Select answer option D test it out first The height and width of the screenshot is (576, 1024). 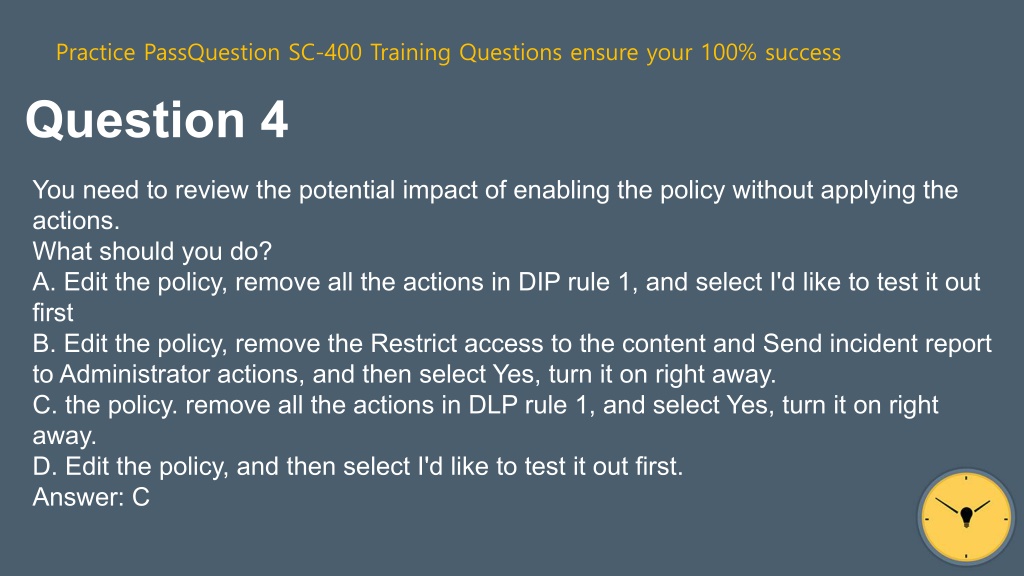pyautogui.click(x=358, y=466)
